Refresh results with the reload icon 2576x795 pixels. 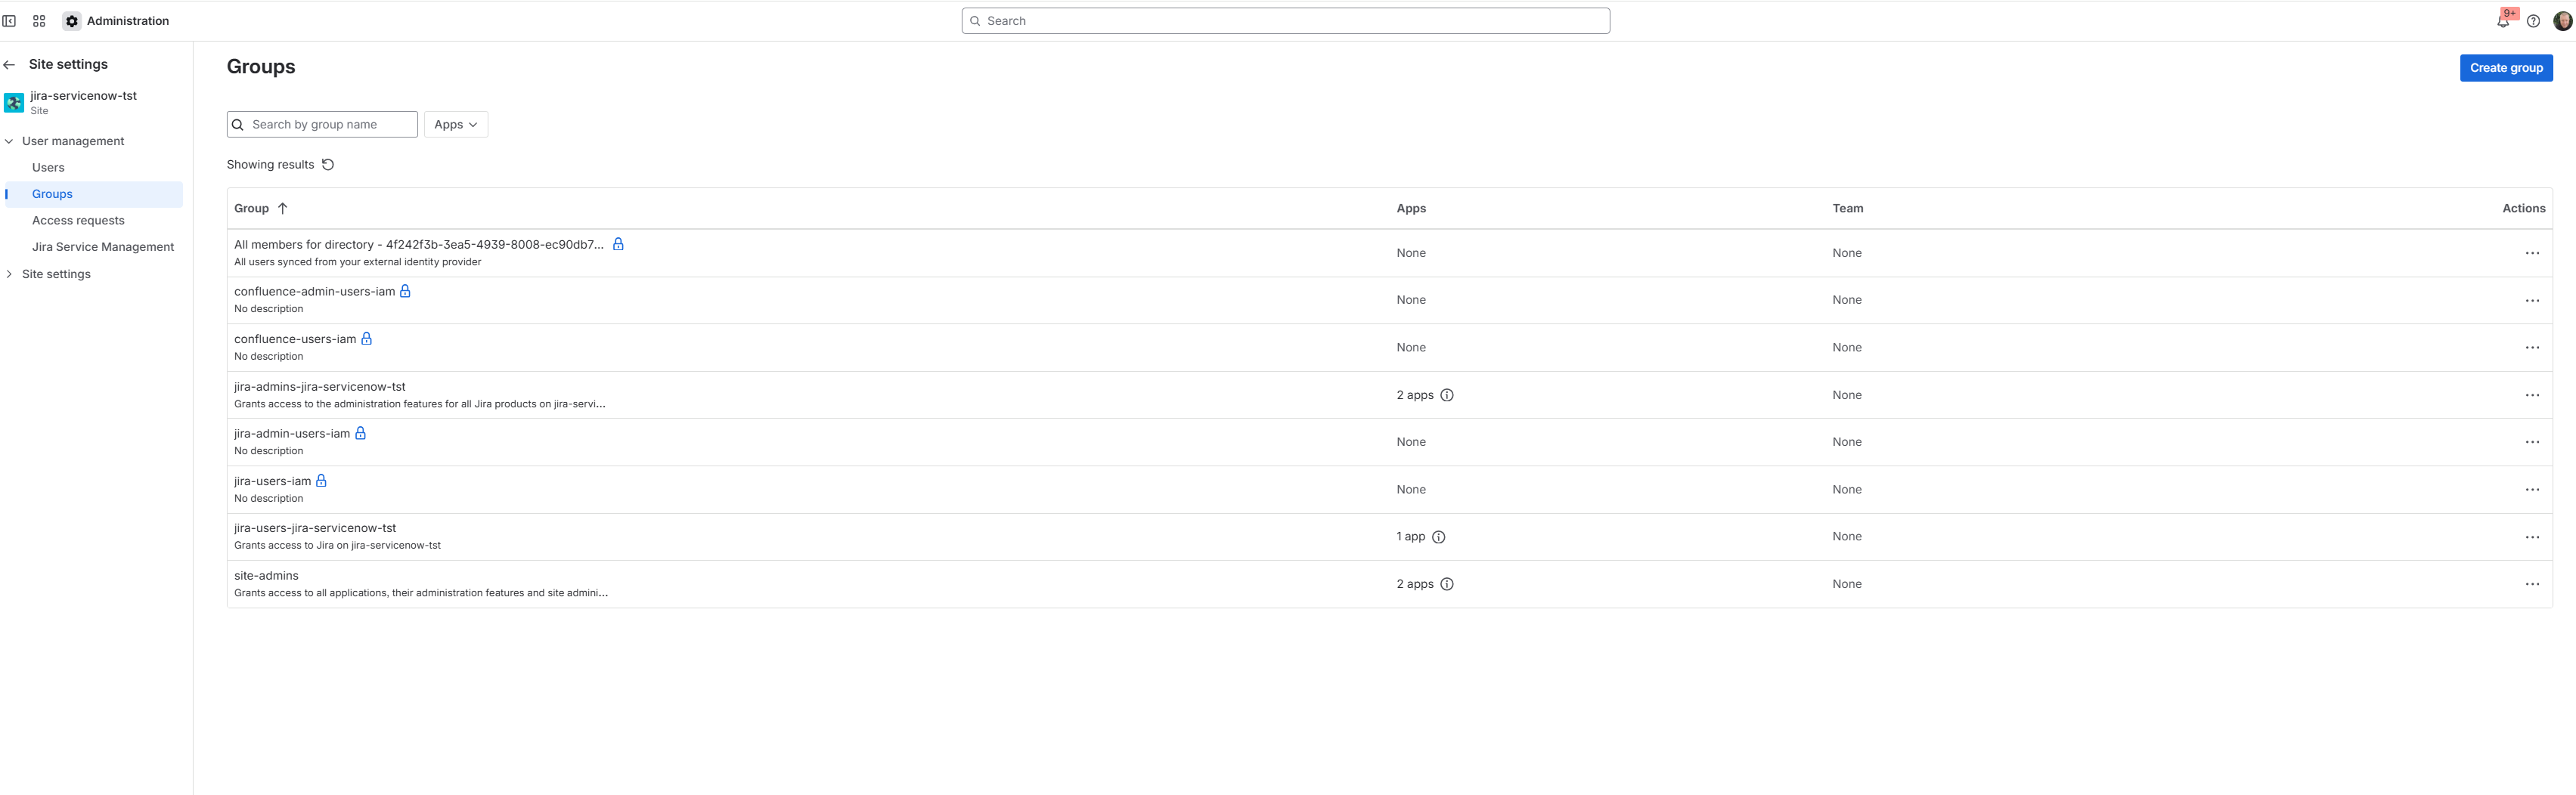[x=328, y=165]
